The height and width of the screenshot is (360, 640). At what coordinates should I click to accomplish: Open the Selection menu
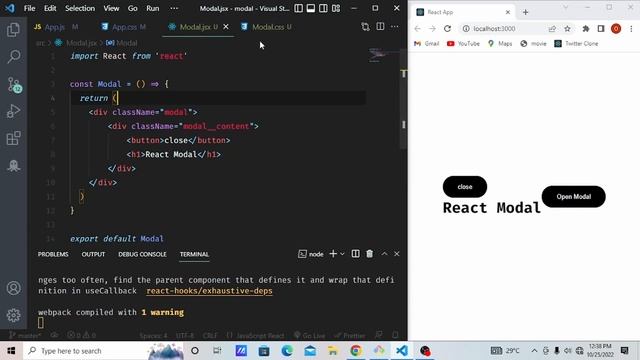[x=80, y=8]
